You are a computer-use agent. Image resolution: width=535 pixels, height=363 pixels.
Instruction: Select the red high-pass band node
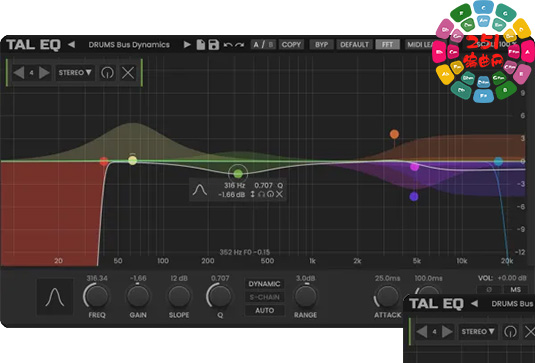pyautogui.click(x=104, y=161)
